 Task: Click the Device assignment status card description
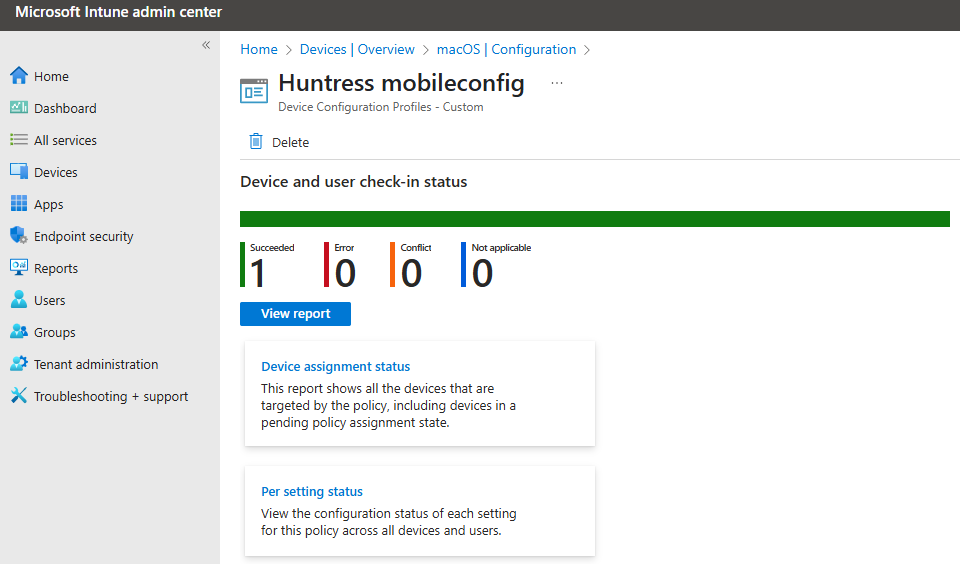pos(388,405)
